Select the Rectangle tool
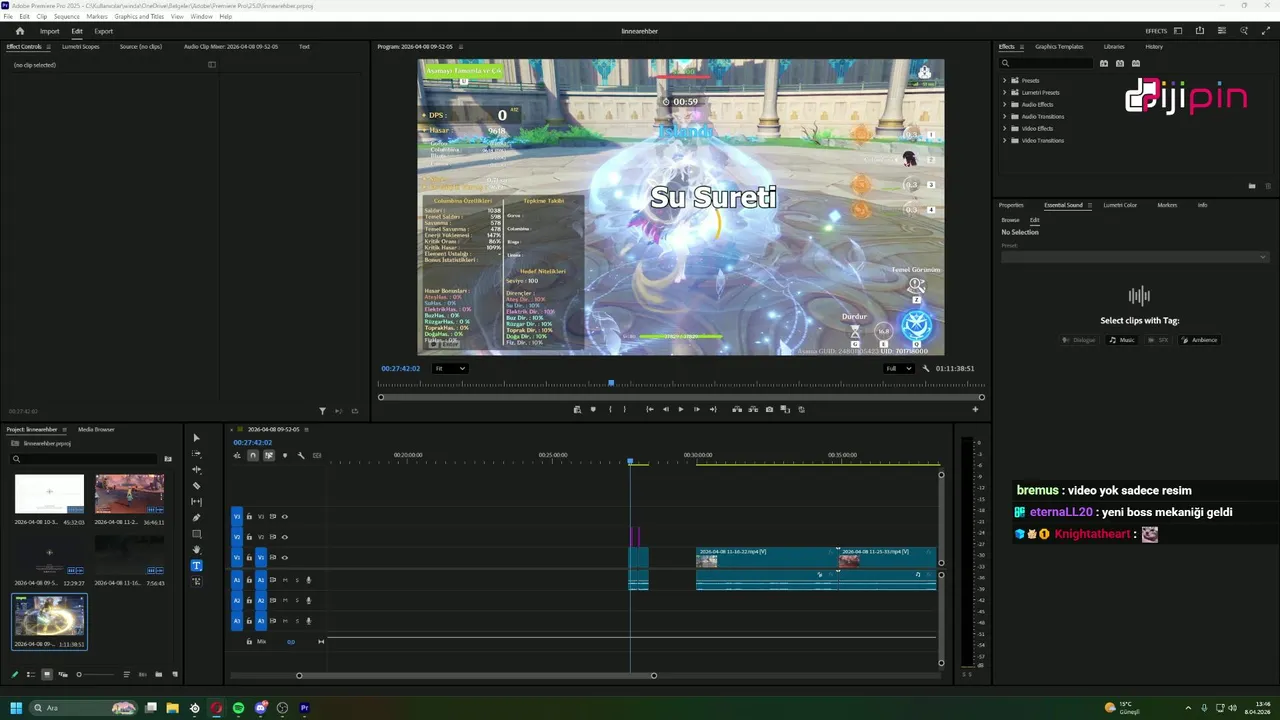The width and height of the screenshot is (1280, 720). tap(196, 534)
